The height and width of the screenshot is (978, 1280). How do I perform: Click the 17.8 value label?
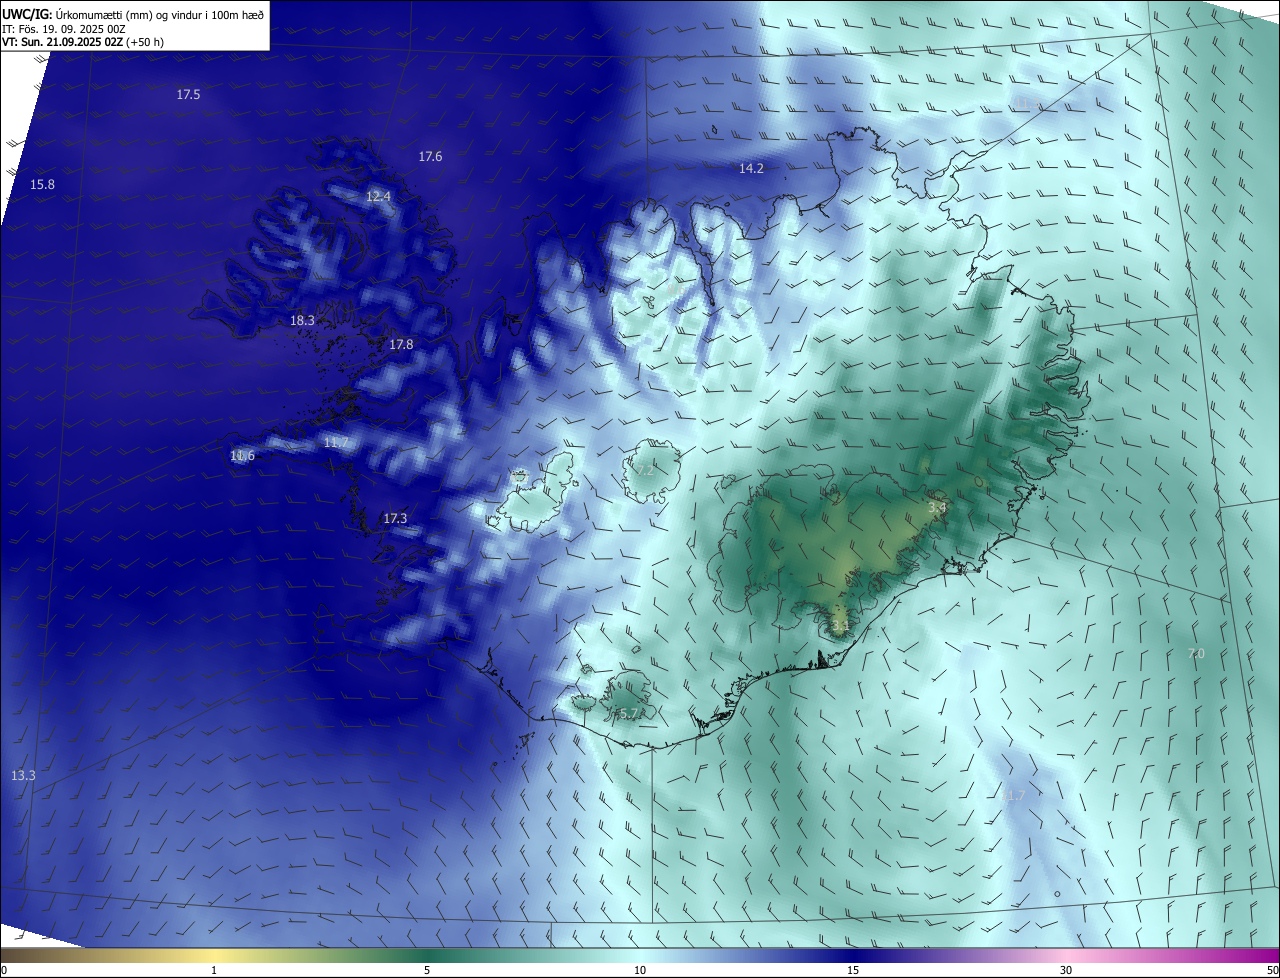(401, 345)
